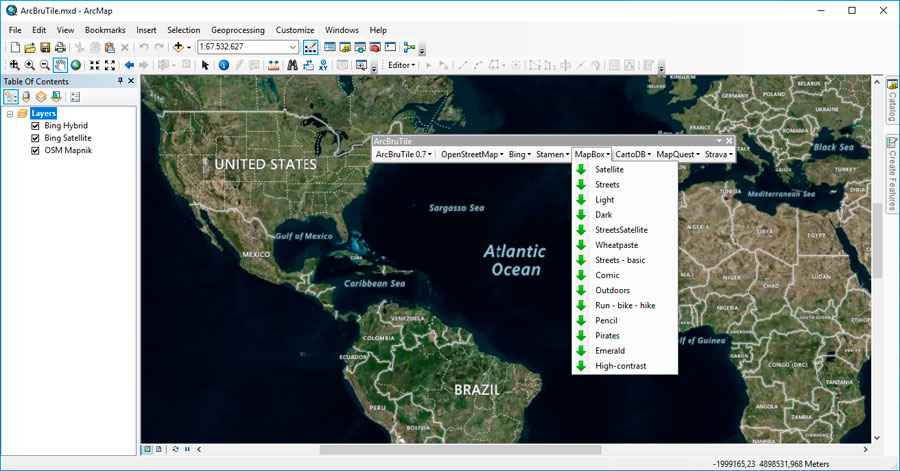Select the Zoom In tool
900x471 pixels.
(29, 65)
